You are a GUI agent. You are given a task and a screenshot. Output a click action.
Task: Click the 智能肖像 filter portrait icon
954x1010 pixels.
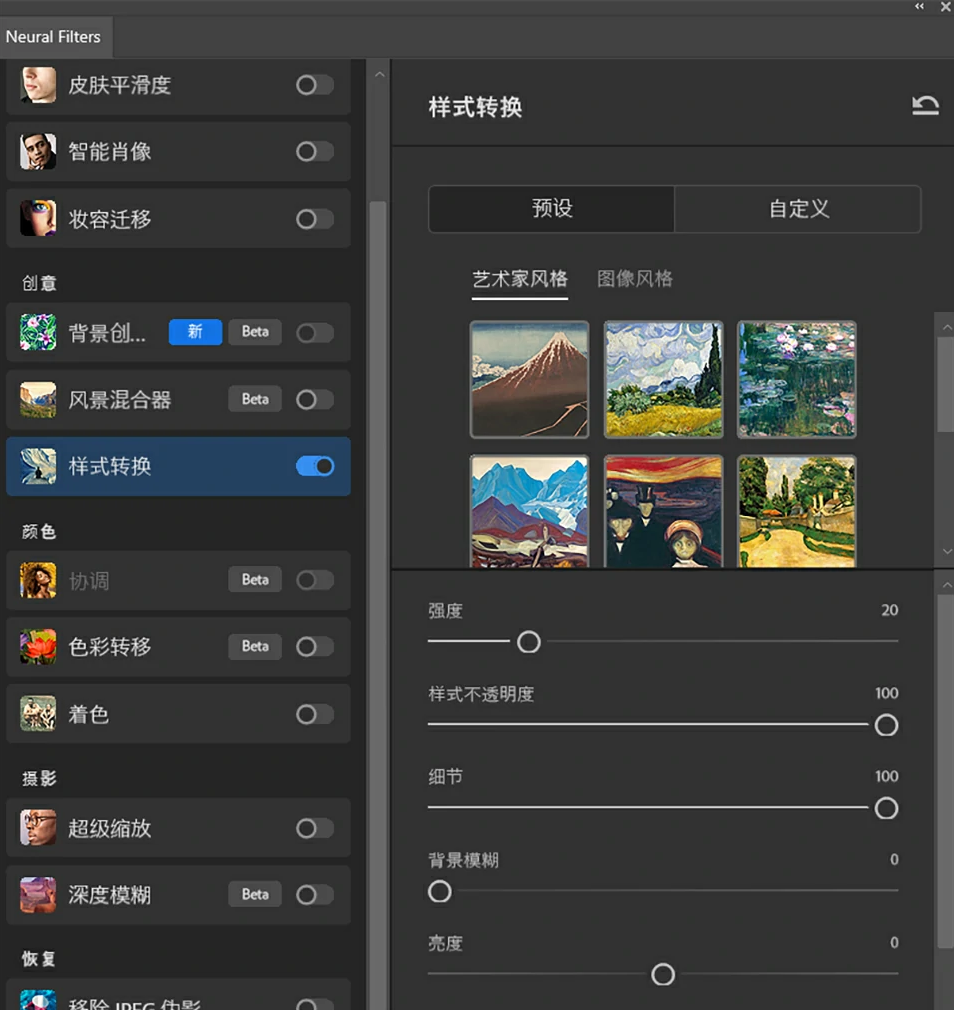point(38,151)
